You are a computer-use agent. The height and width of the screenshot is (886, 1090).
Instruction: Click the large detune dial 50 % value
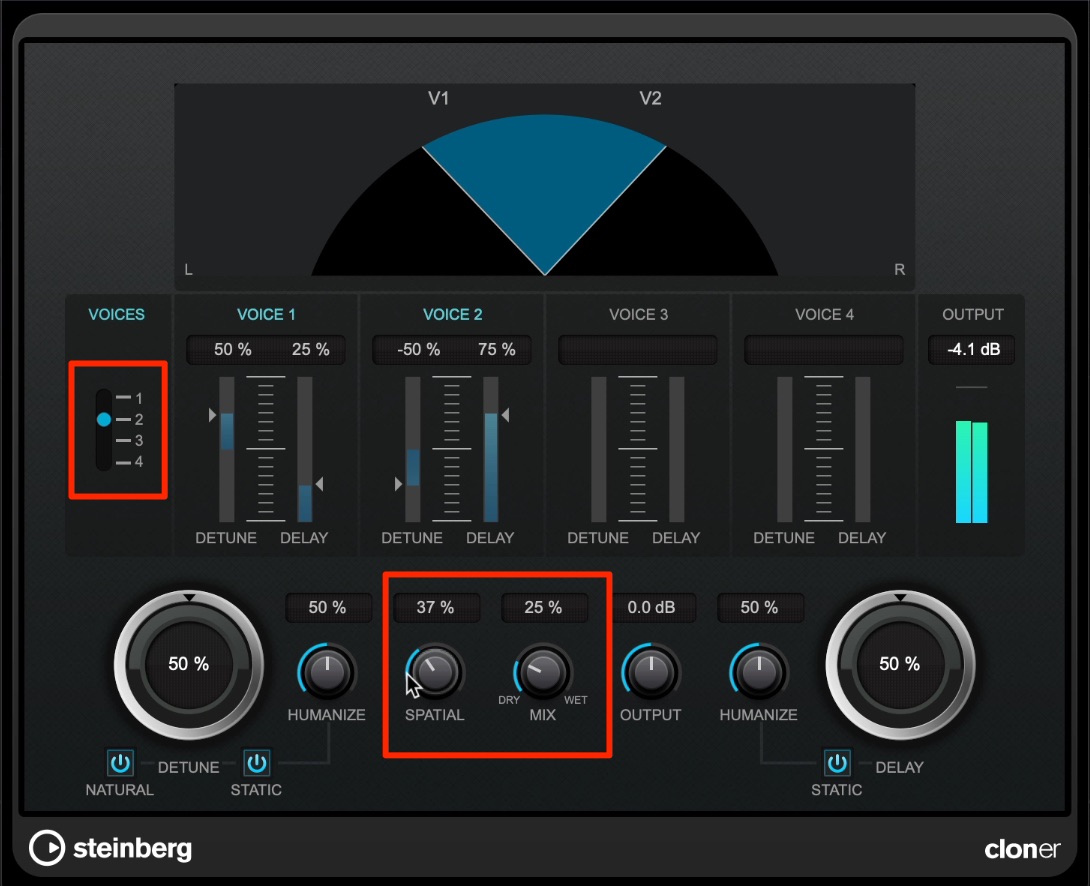coord(188,664)
